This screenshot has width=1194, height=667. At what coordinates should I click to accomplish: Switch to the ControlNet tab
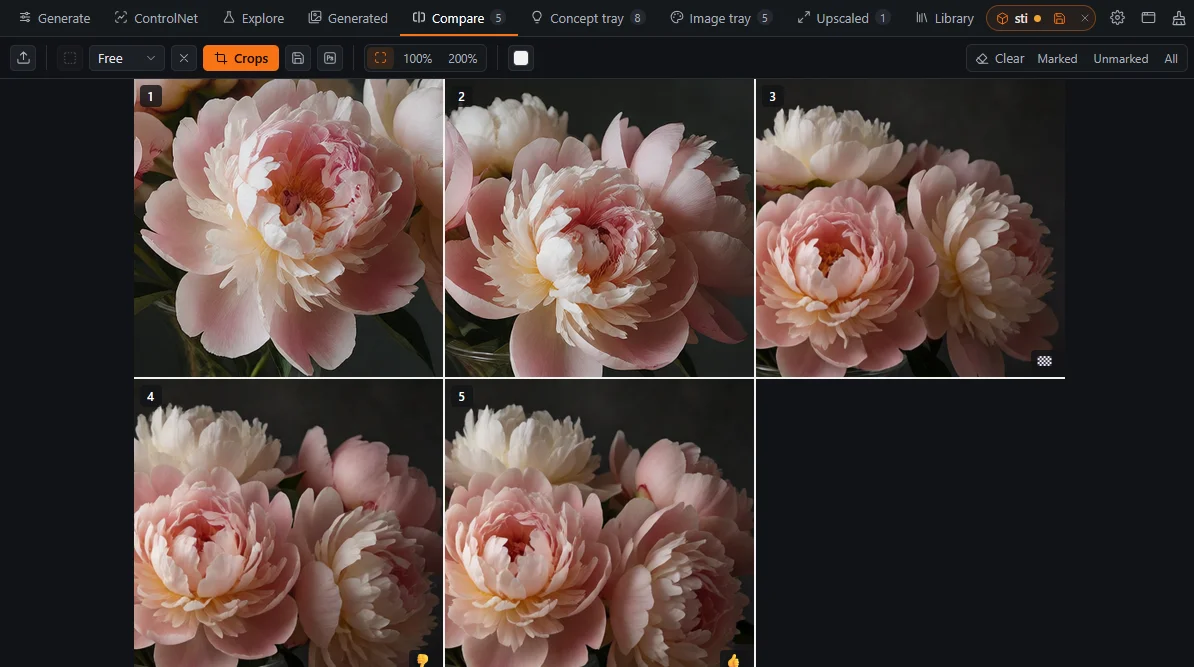[156, 18]
